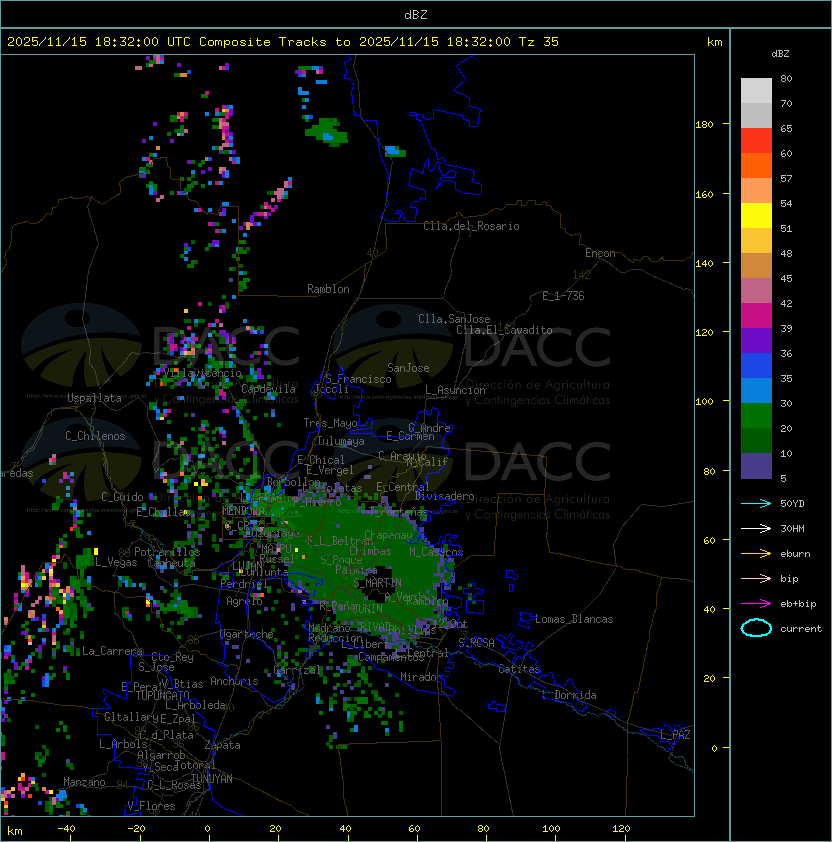
Task: Click the Capdevila map label
Action: [268, 388]
